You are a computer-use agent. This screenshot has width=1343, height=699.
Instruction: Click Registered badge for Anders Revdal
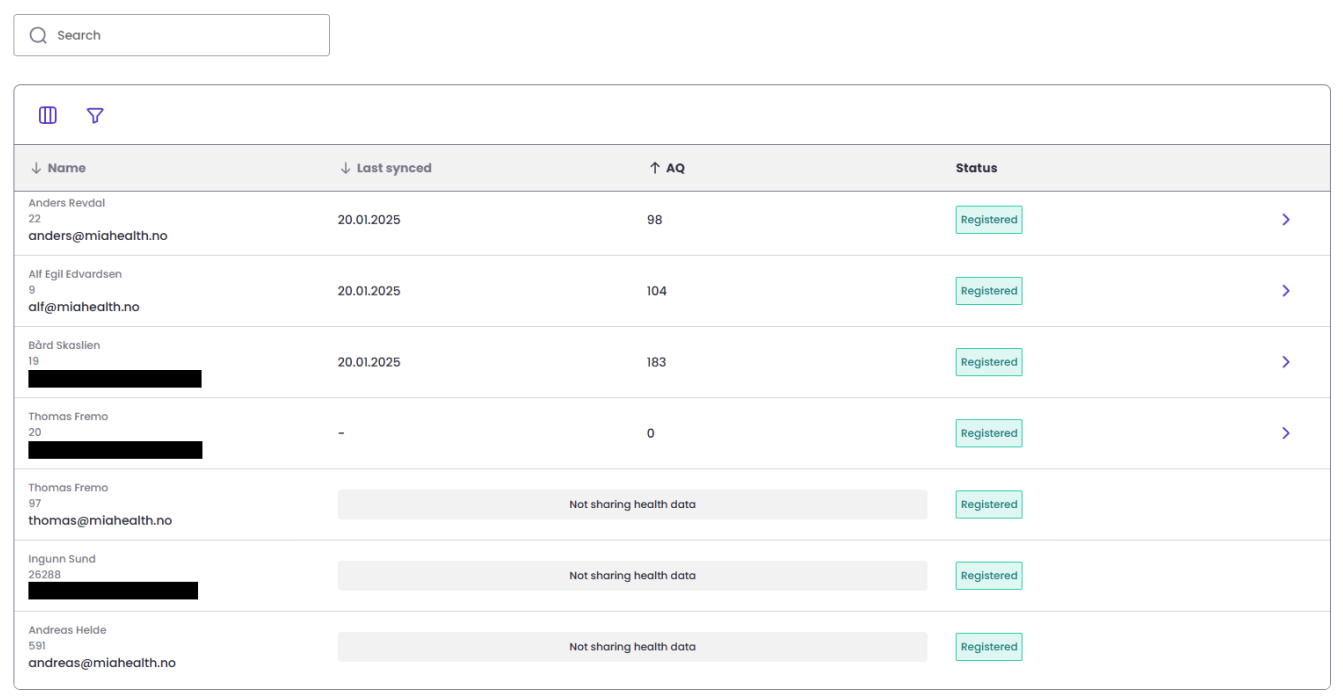(x=988, y=220)
